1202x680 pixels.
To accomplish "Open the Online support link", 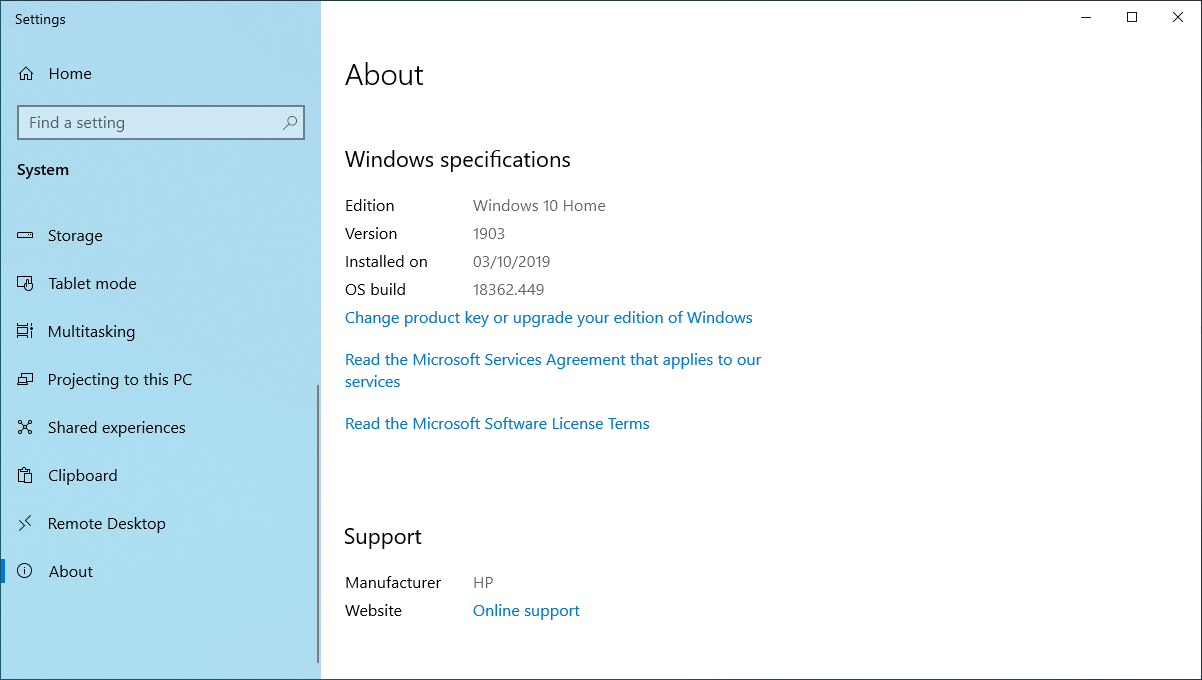I will coord(526,610).
